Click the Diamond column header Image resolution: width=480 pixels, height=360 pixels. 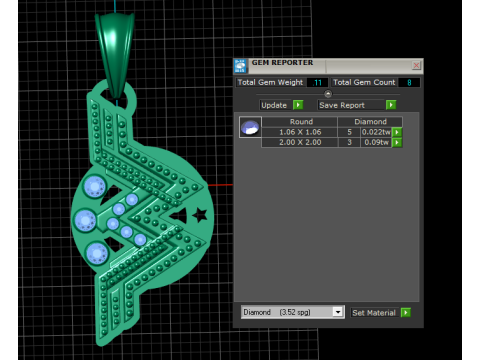coord(370,122)
